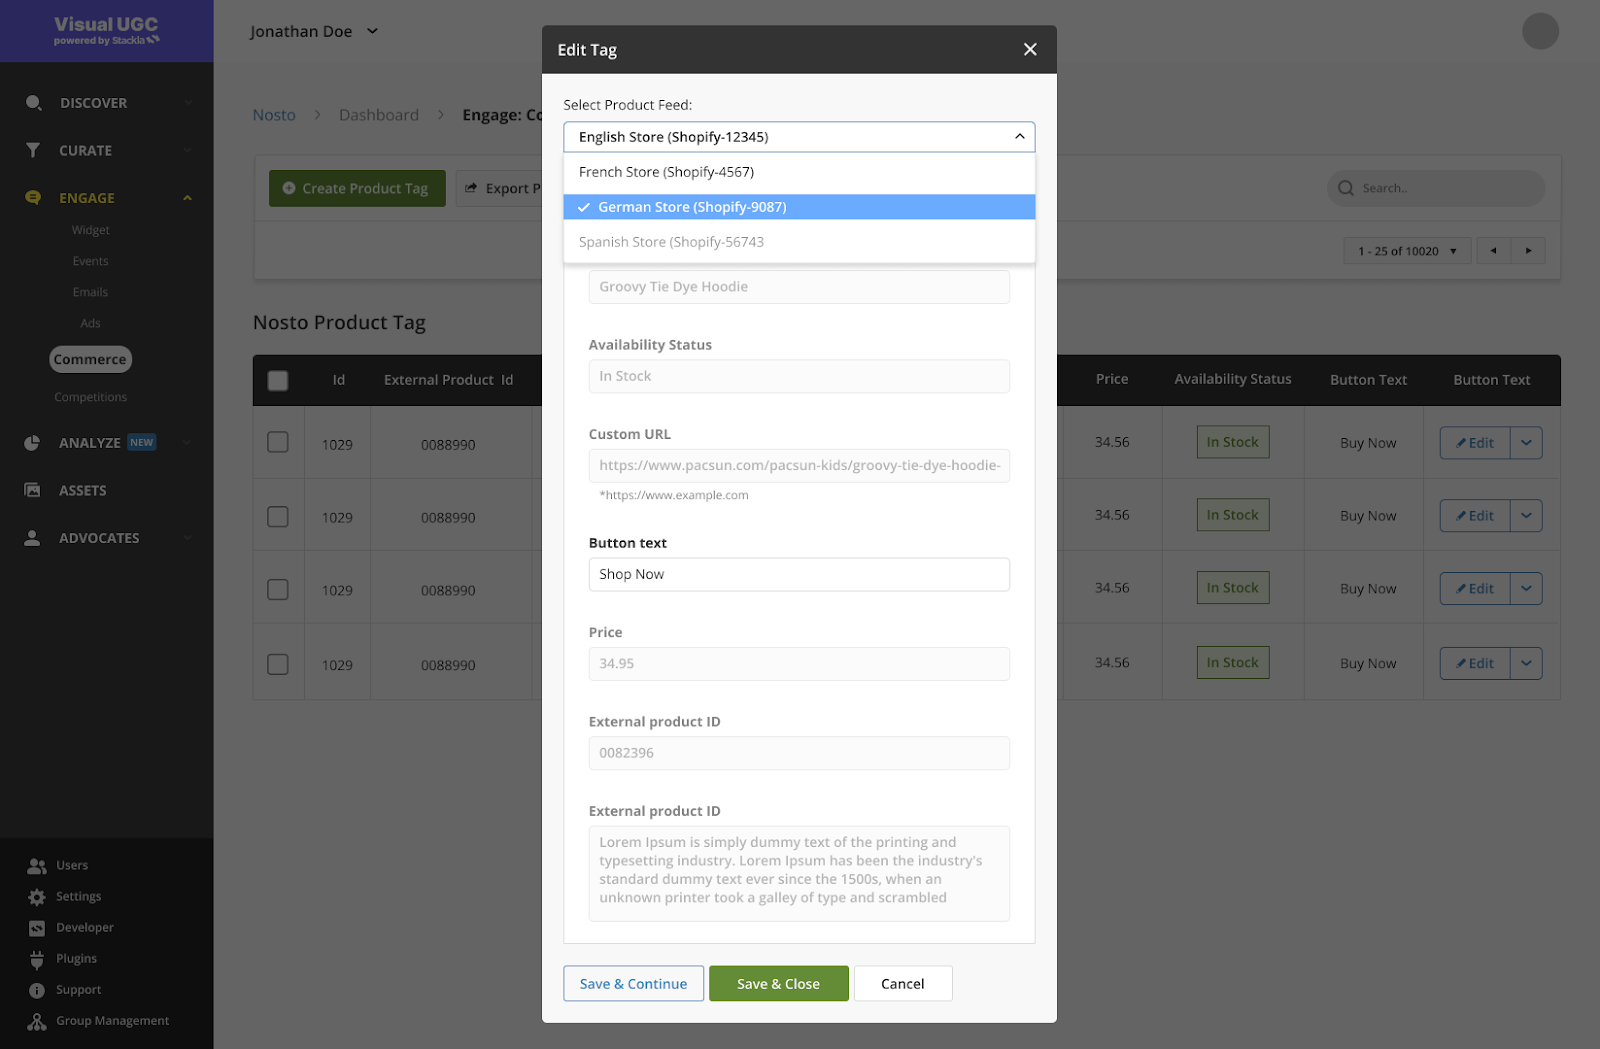Open the Emails submenu item

90,292
